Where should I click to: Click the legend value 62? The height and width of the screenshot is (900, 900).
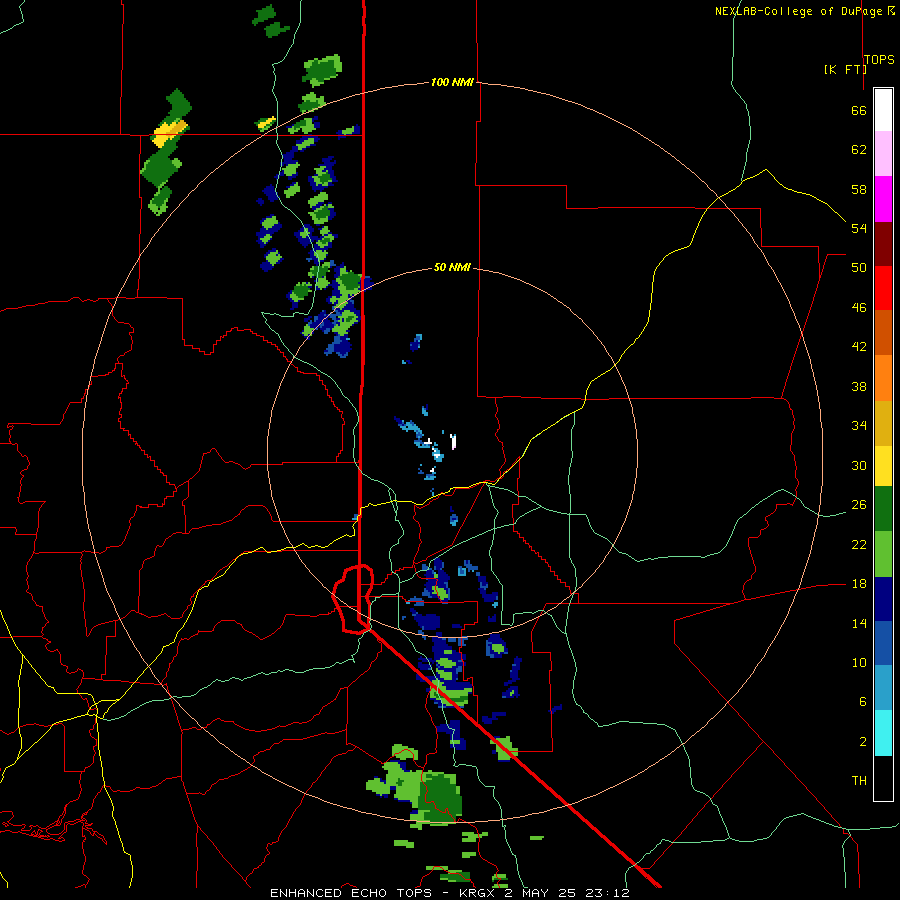point(859,149)
